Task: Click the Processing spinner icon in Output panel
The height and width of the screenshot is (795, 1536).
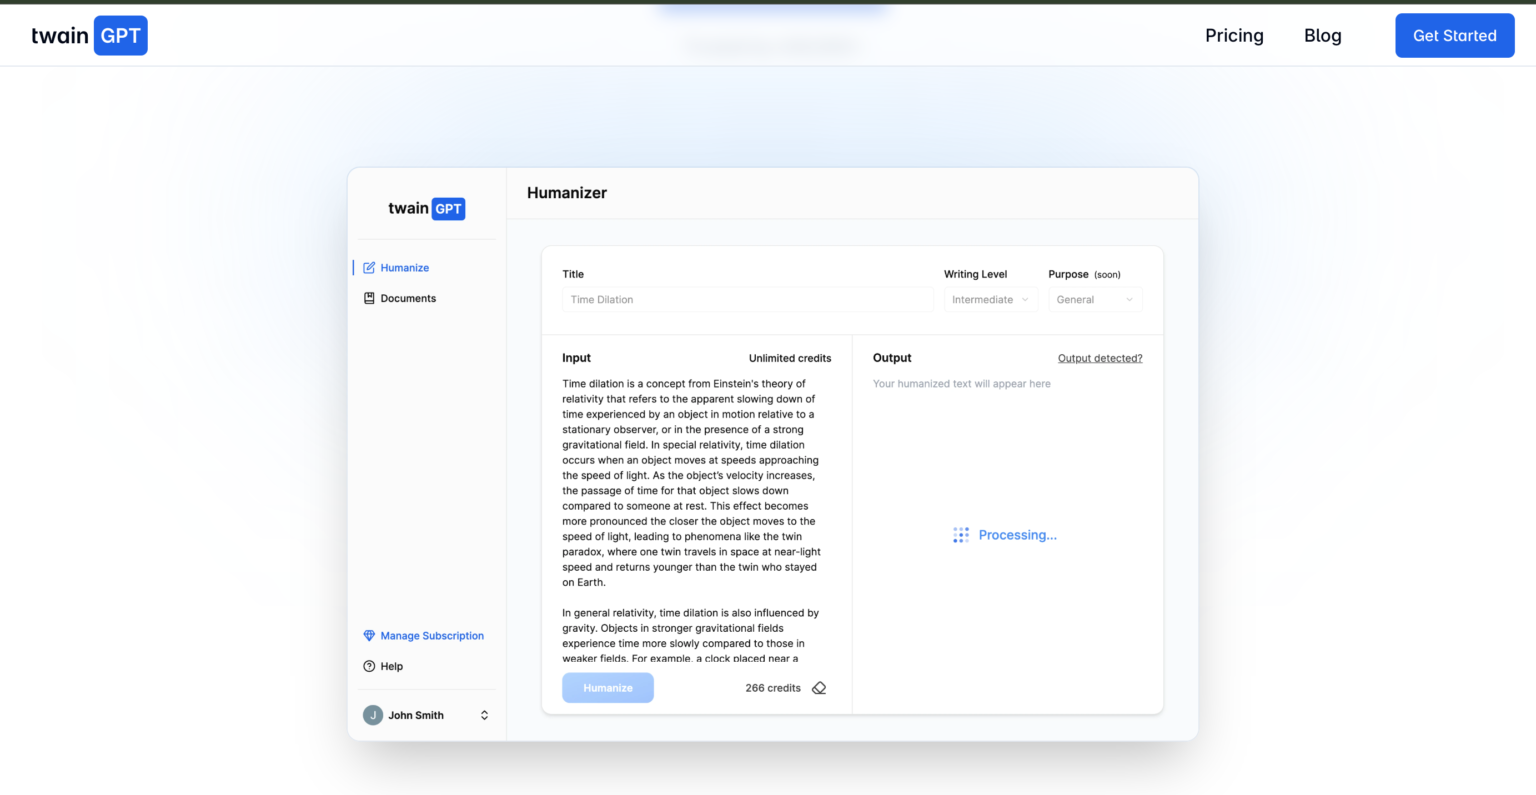Action: [x=961, y=534]
